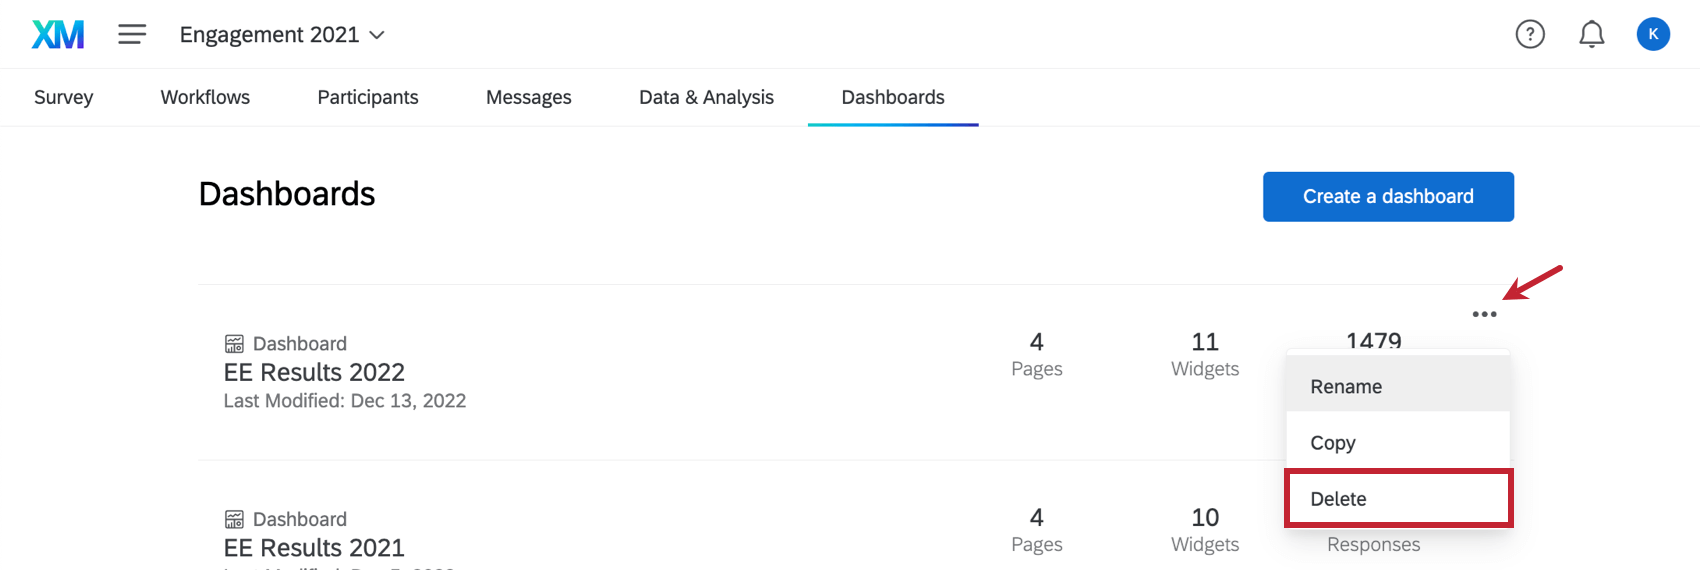Screen dimensions: 1700x570
Task: Open the help question mark icon
Action: tap(1530, 35)
